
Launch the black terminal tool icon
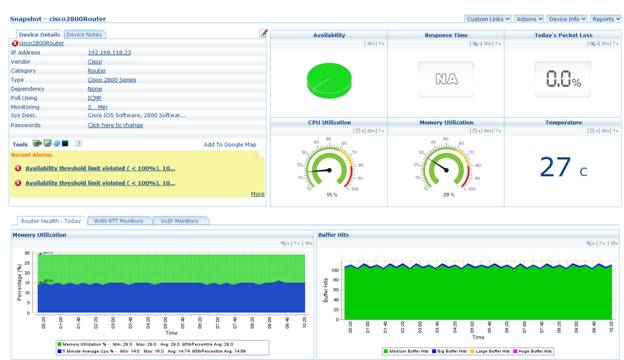click(x=65, y=143)
